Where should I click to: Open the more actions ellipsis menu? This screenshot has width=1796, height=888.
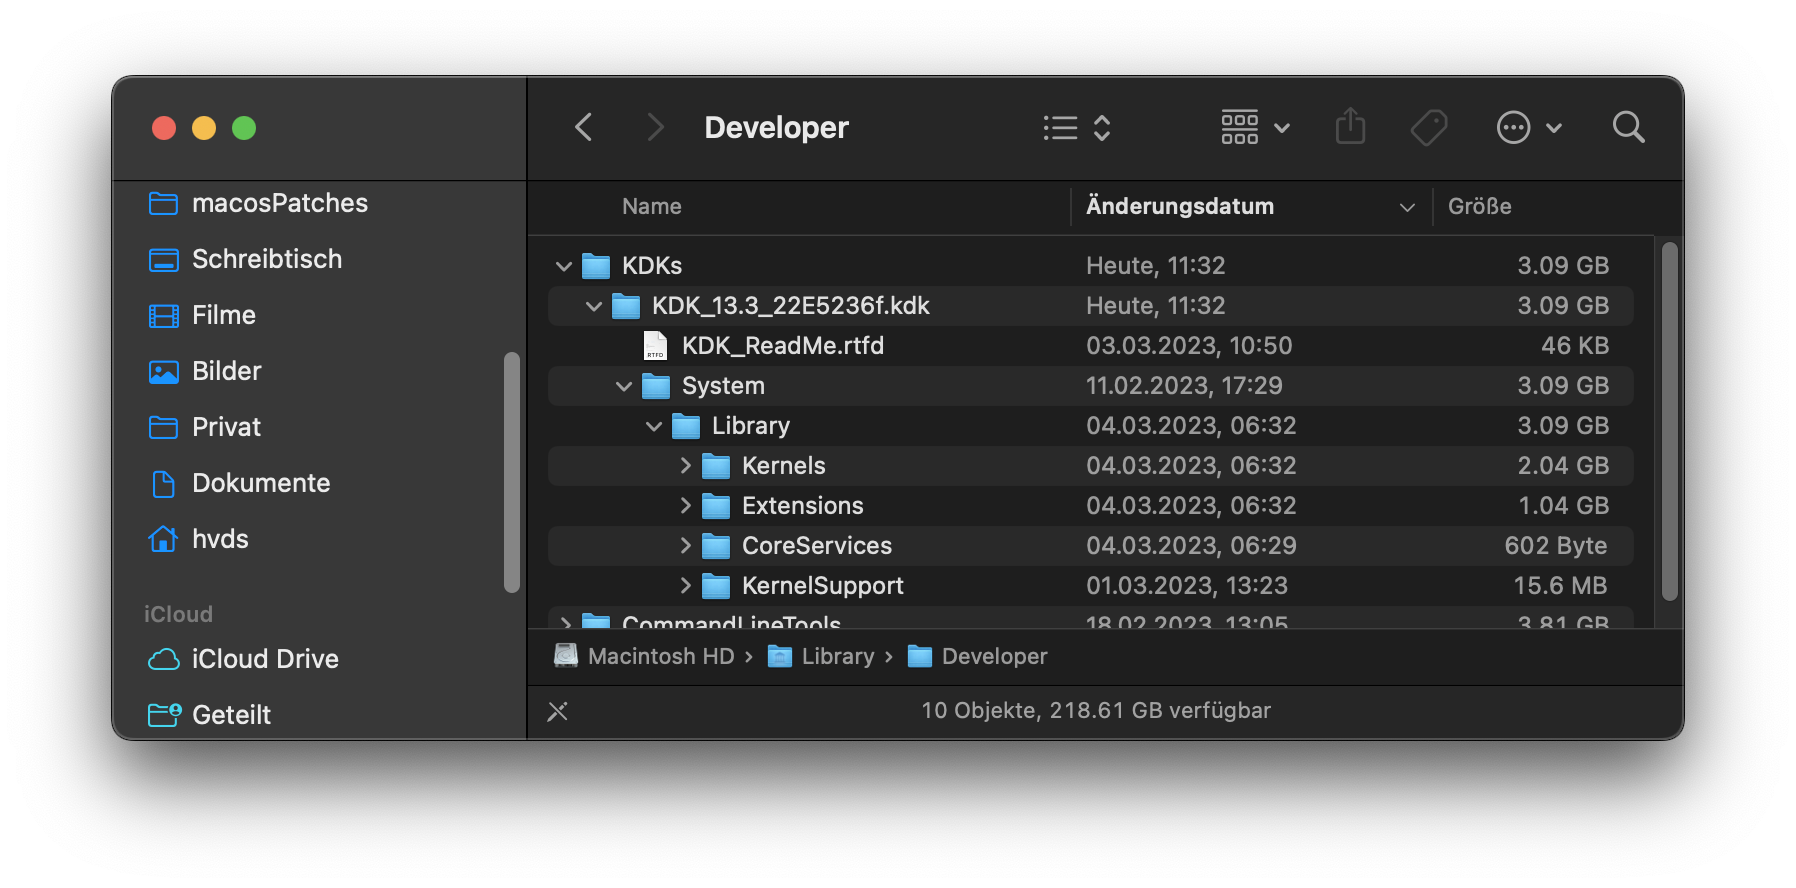point(1528,127)
